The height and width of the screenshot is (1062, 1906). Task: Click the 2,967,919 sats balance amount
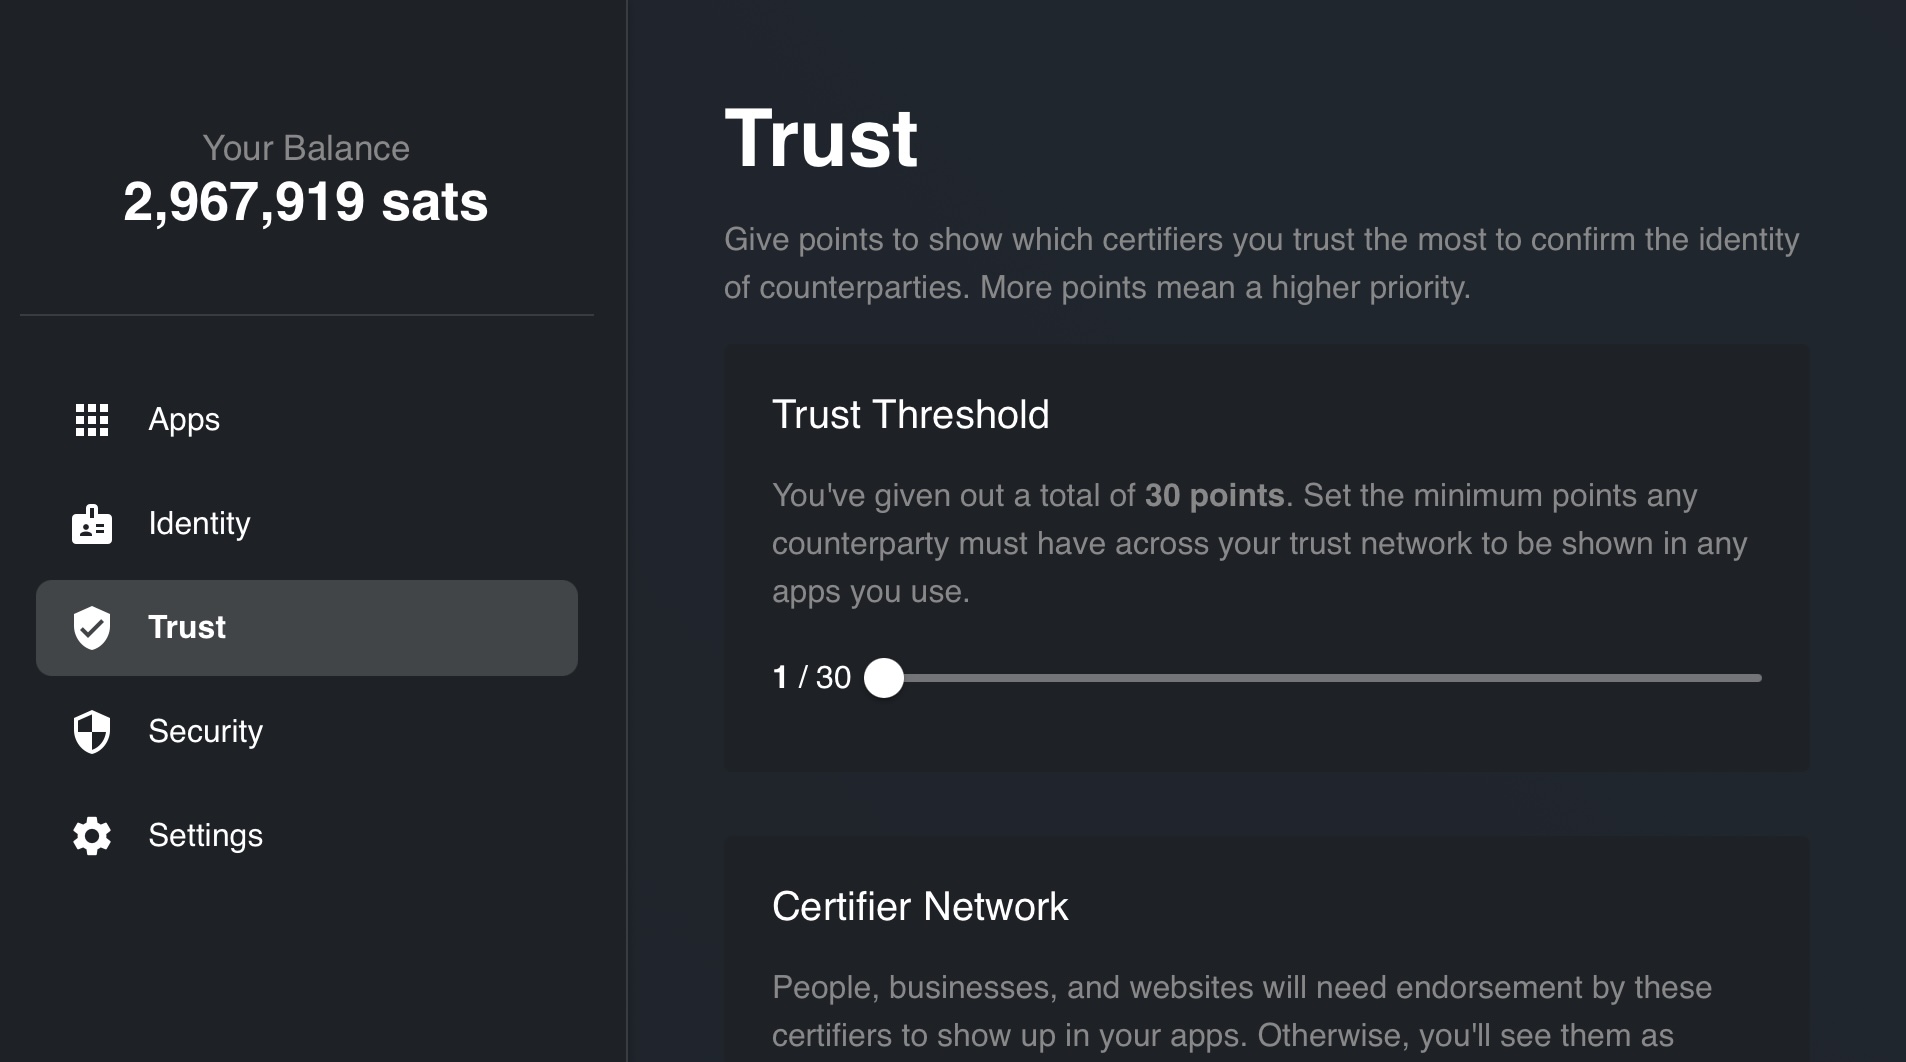(305, 202)
